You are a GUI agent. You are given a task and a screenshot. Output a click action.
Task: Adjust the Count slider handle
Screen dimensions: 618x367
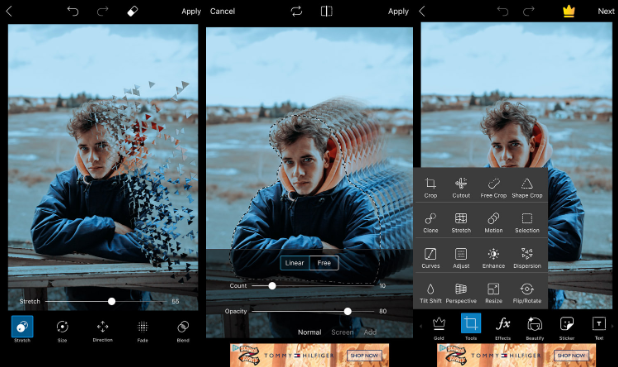272,286
